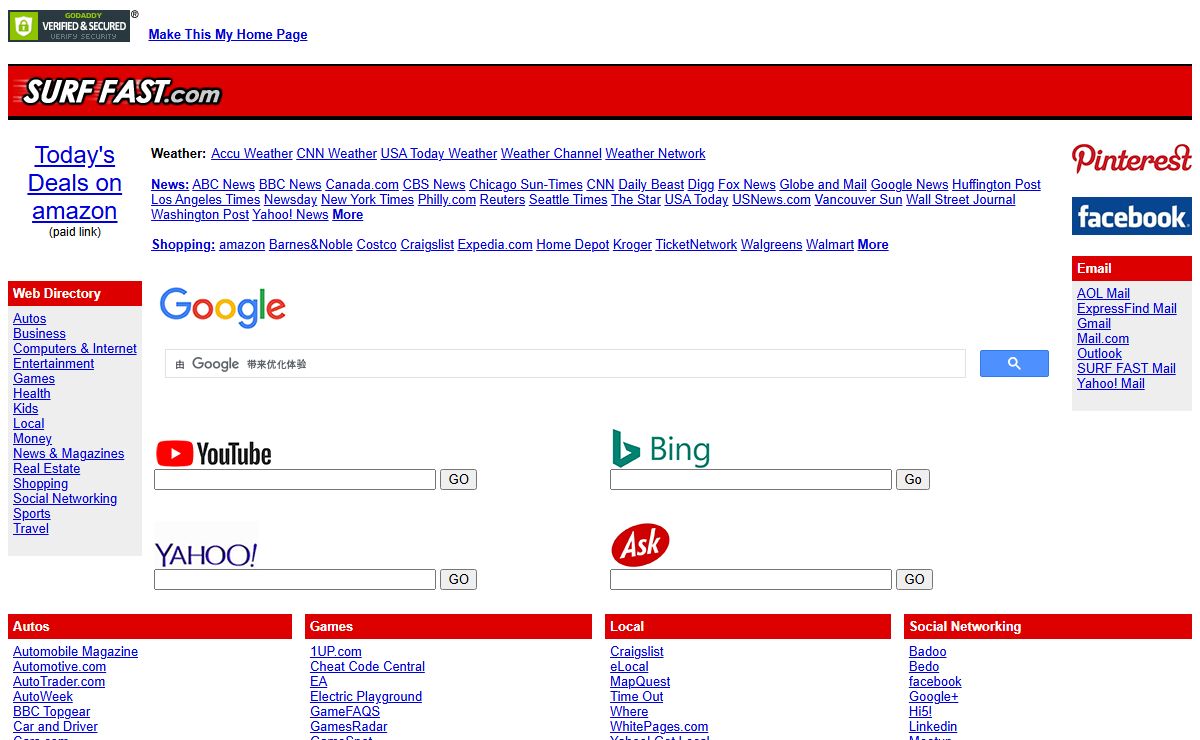Open Craigslist link under Local

pos(637,652)
